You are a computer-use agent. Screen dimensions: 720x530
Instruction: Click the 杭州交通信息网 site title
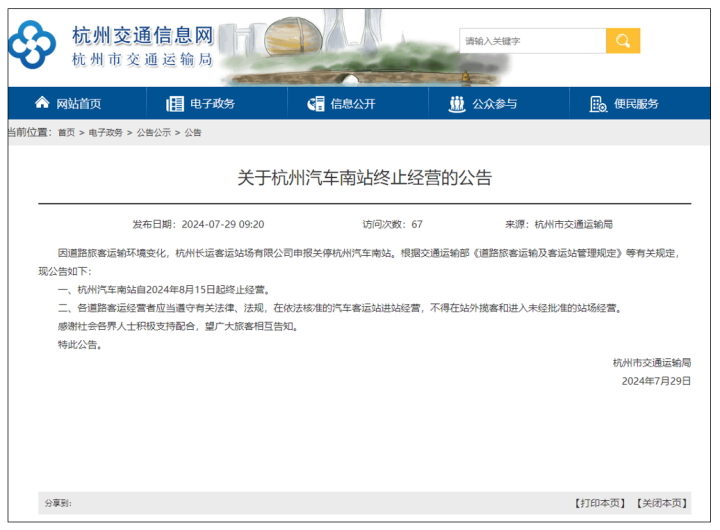(x=143, y=35)
